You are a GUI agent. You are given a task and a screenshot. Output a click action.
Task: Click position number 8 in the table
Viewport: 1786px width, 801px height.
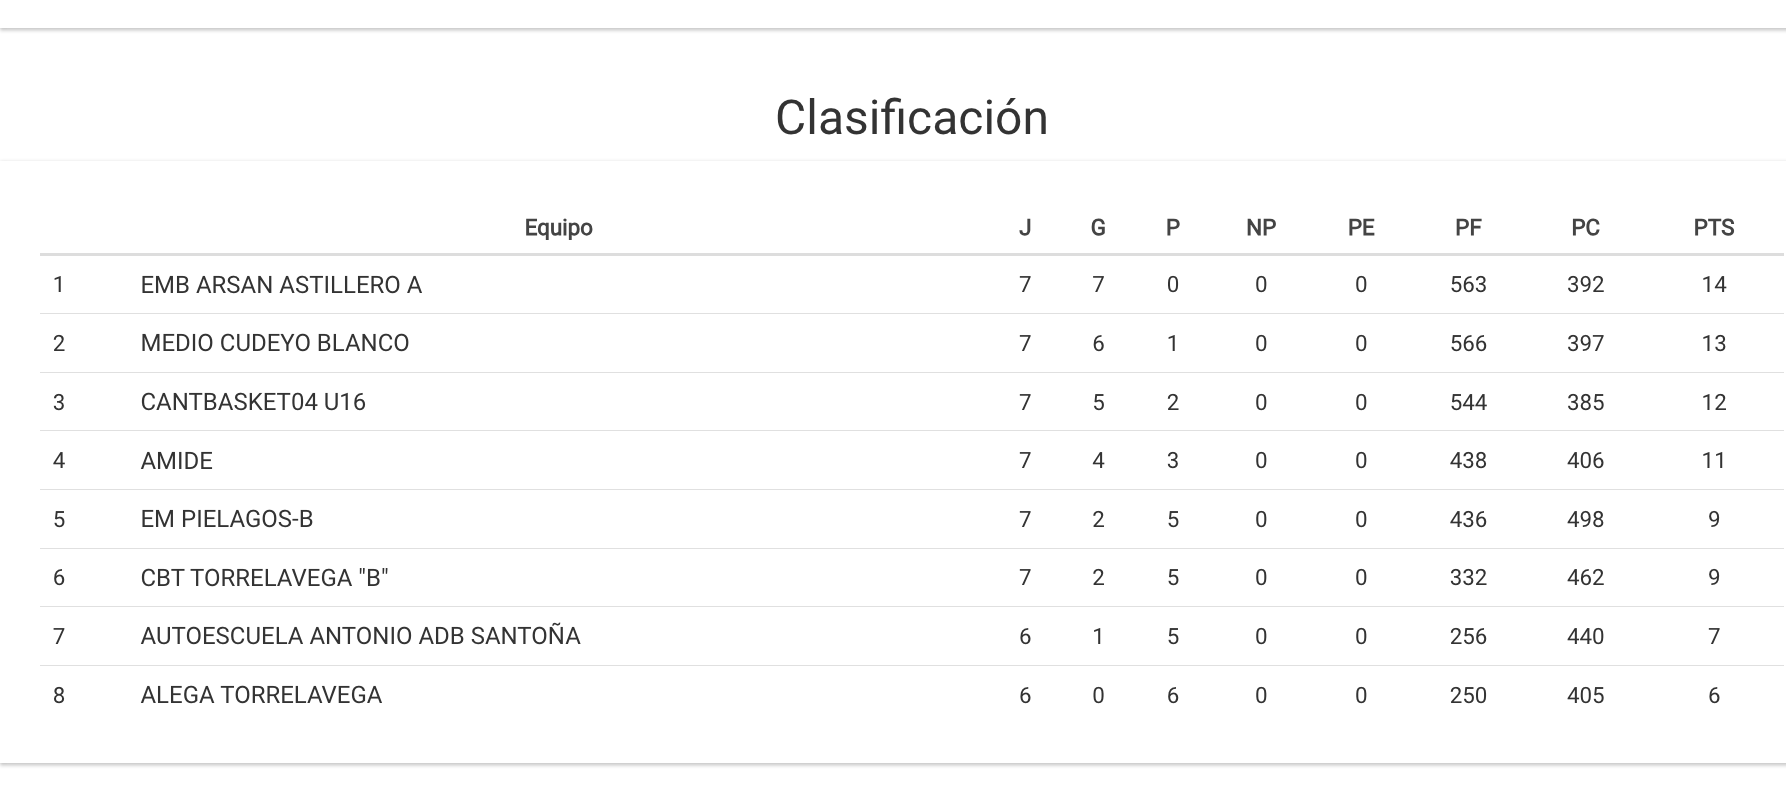pos(59,695)
